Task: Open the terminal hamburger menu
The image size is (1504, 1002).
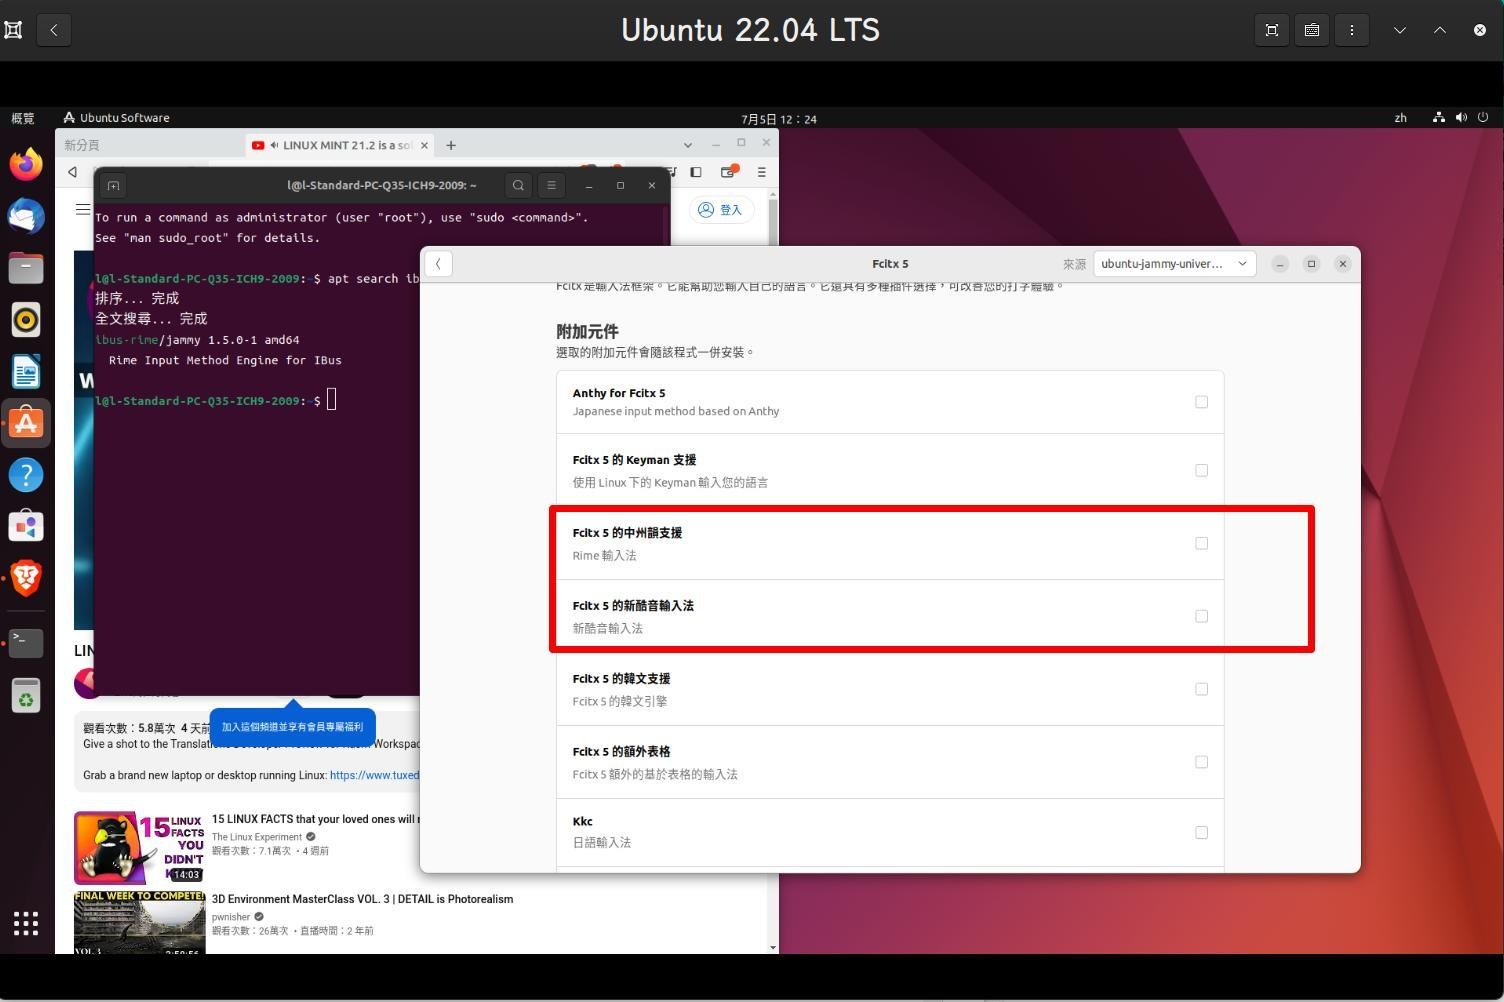Action: pyautogui.click(x=551, y=185)
